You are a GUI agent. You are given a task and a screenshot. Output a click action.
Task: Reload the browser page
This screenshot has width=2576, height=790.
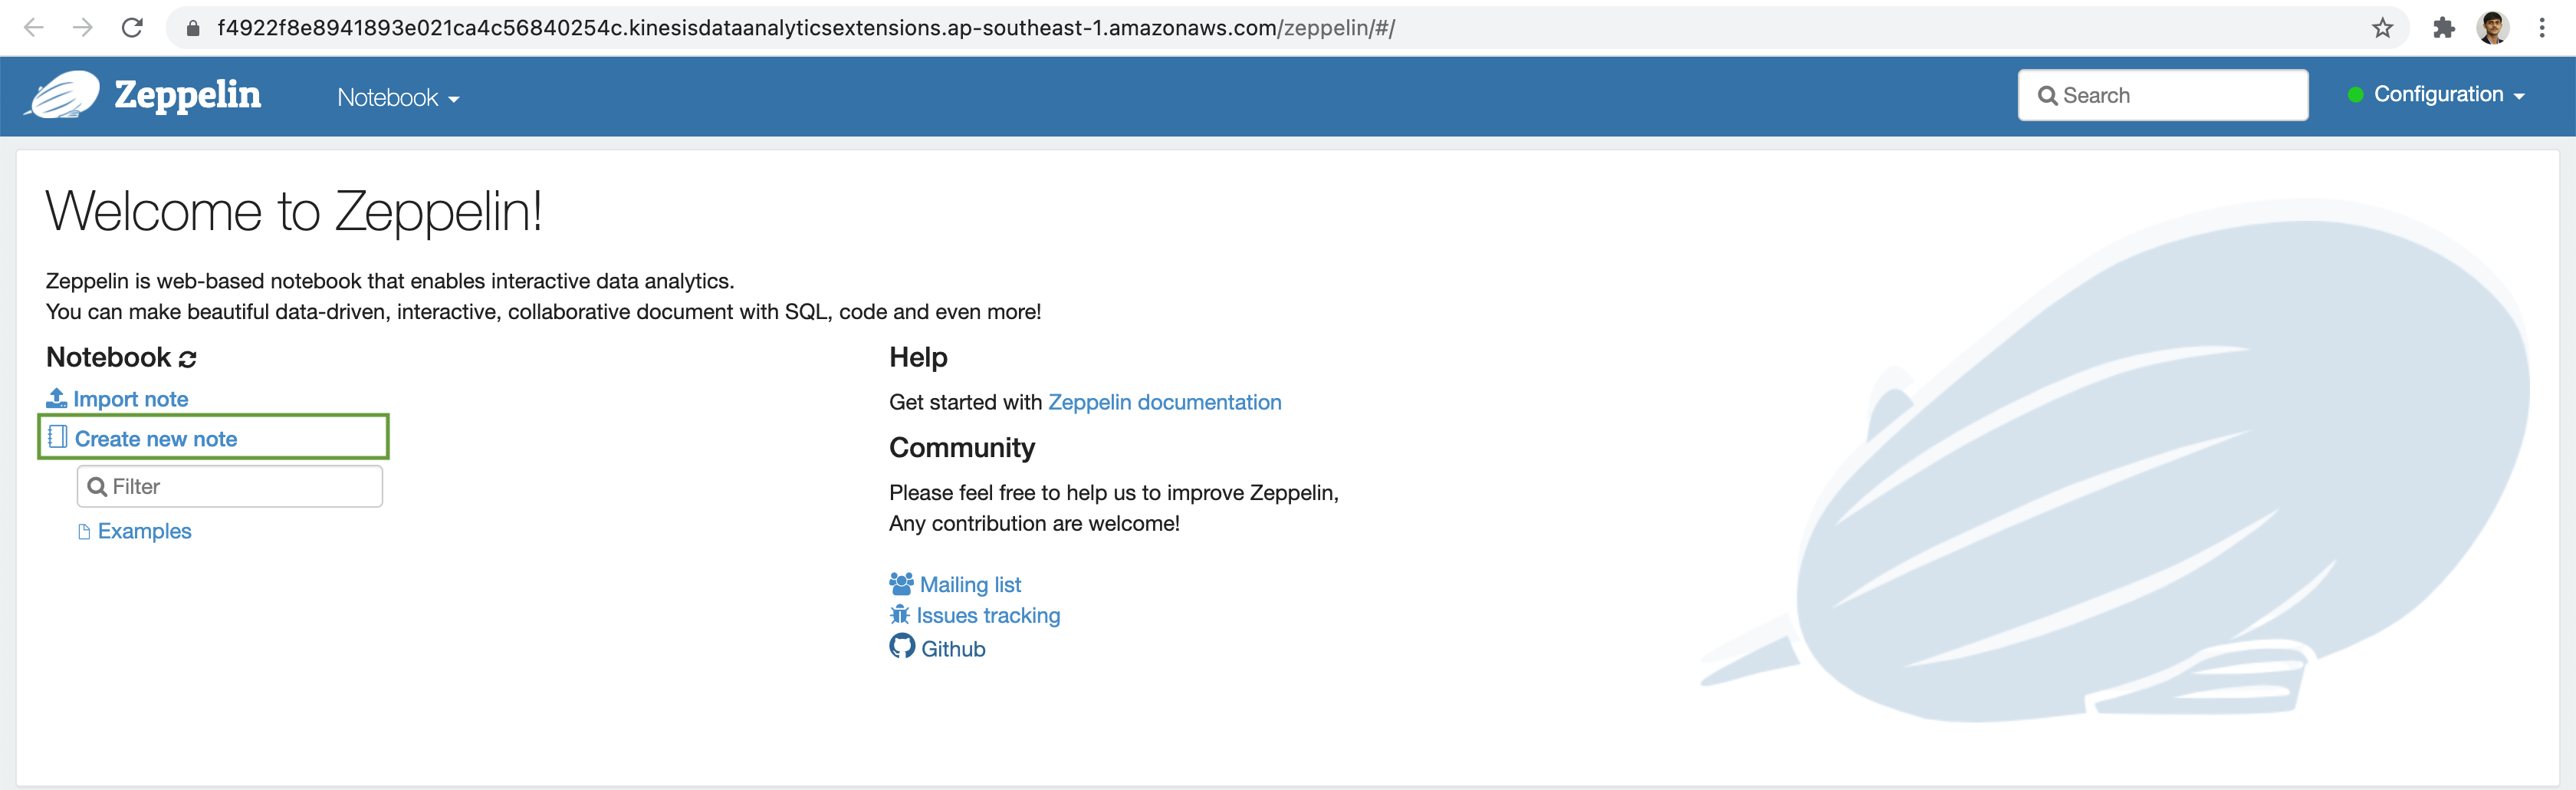(132, 28)
